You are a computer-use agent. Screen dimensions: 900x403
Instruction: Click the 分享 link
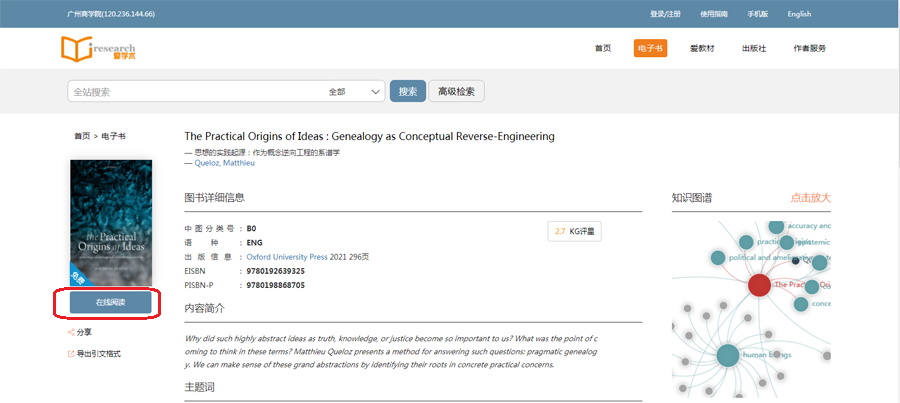pos(84,332)
